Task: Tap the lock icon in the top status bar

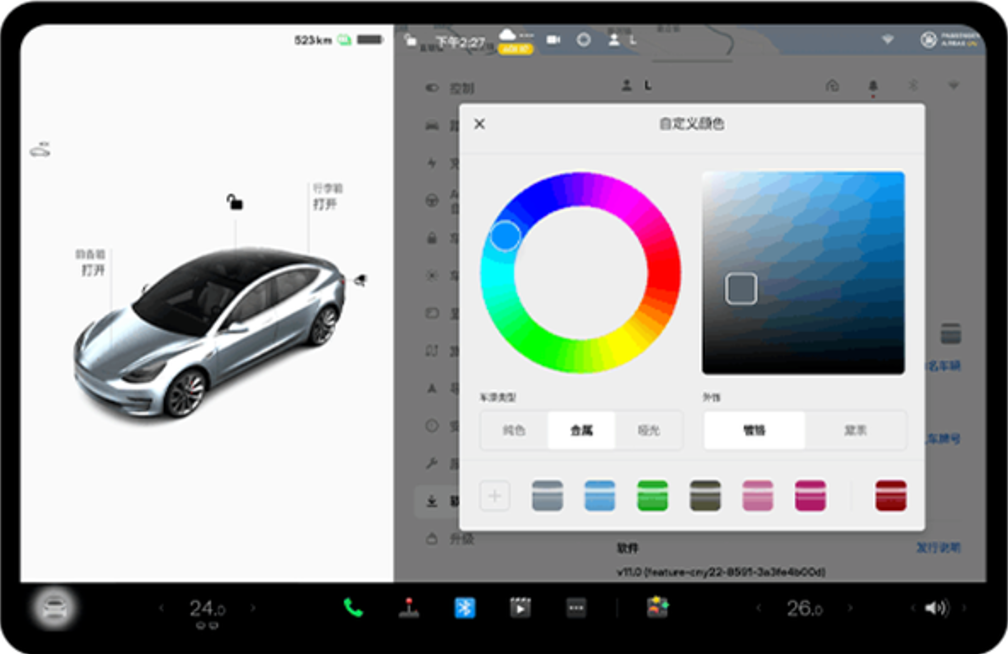Action: click(410, 41)
